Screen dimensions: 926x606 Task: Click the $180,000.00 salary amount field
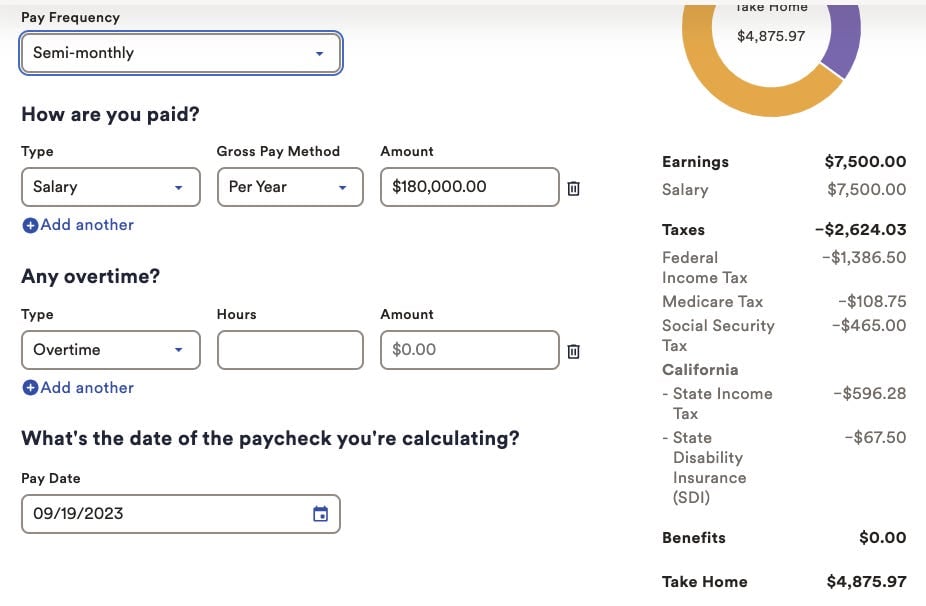[469, 187]
